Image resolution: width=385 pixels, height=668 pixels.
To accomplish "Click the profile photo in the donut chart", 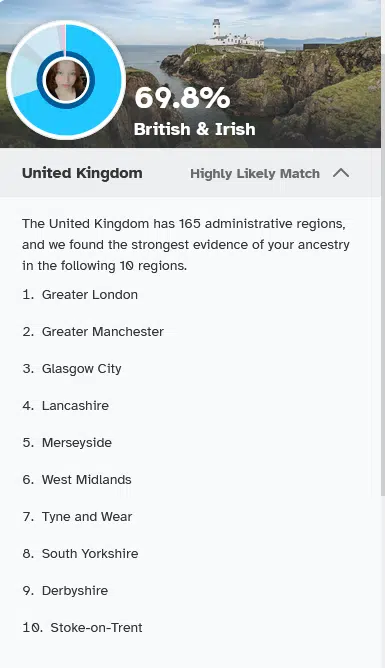I will 66,80.
